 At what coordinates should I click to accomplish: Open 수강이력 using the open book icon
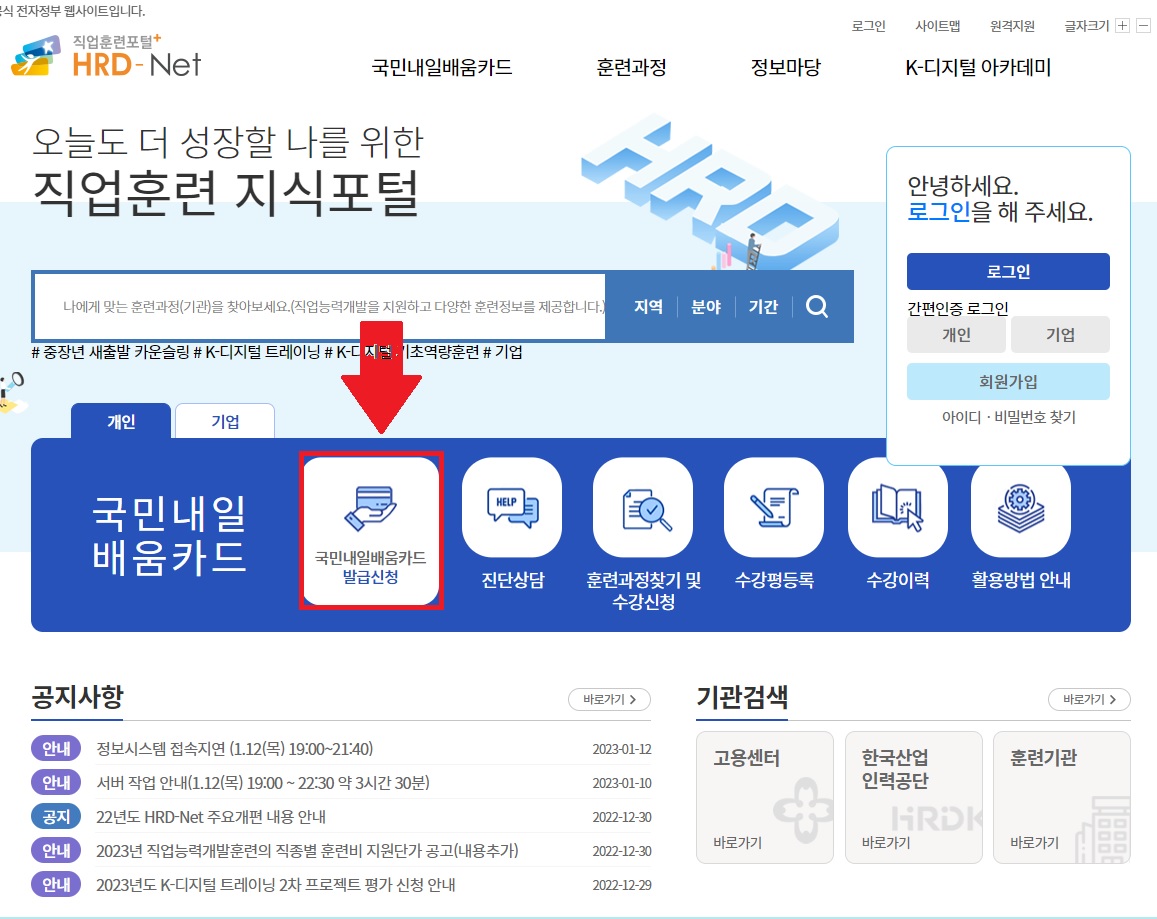click(x=897, y=508)
